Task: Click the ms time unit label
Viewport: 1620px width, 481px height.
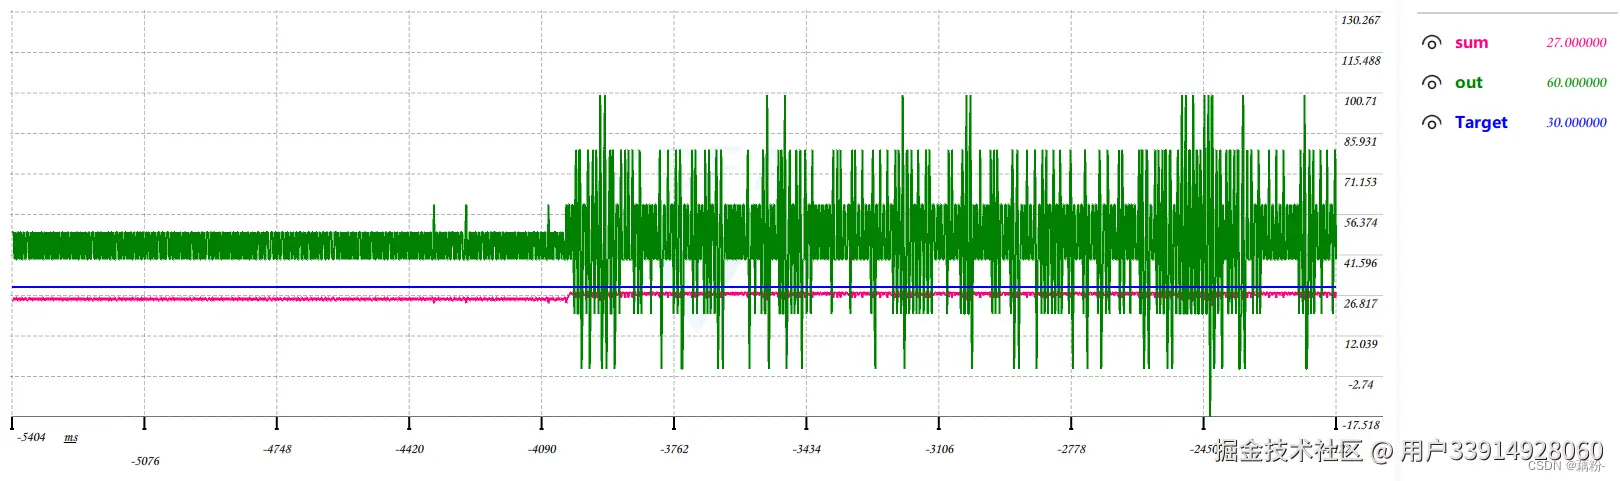Action: (71, 438)
